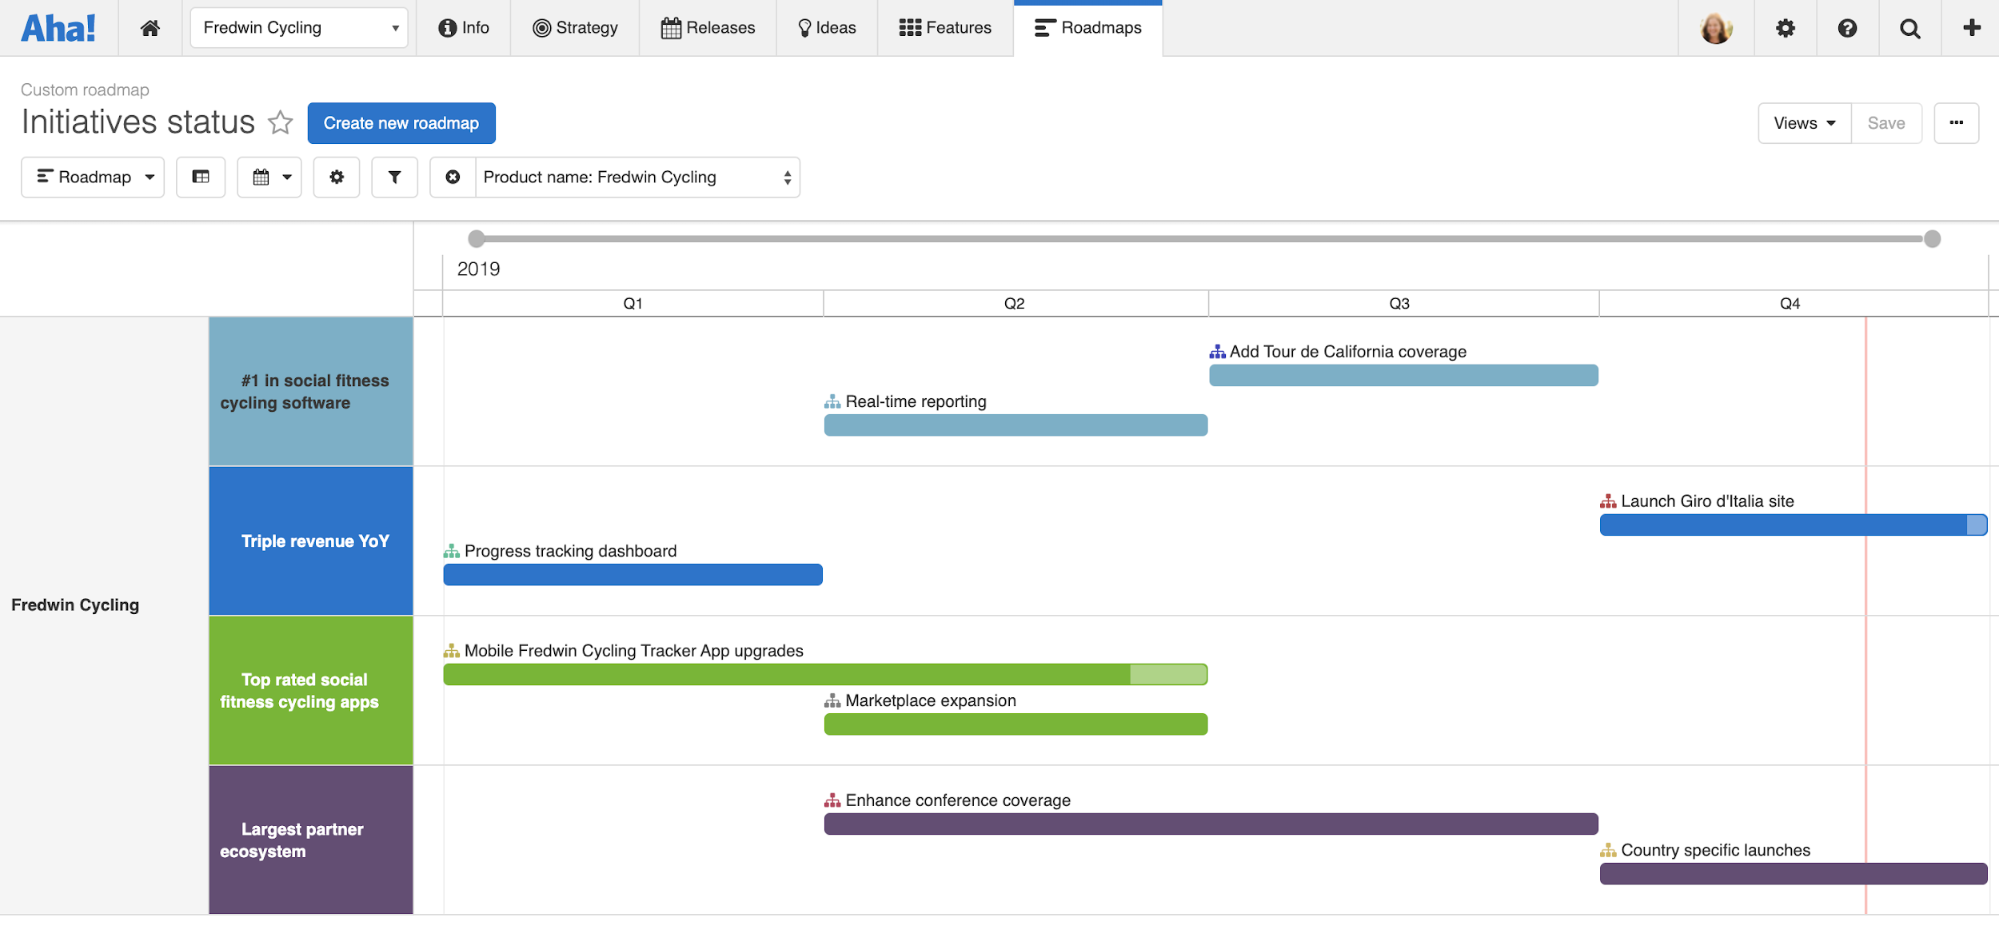The height and width of the screenshot is (935, 1999).
Task: Click the table layout icon button
Action: pos(201,177)
